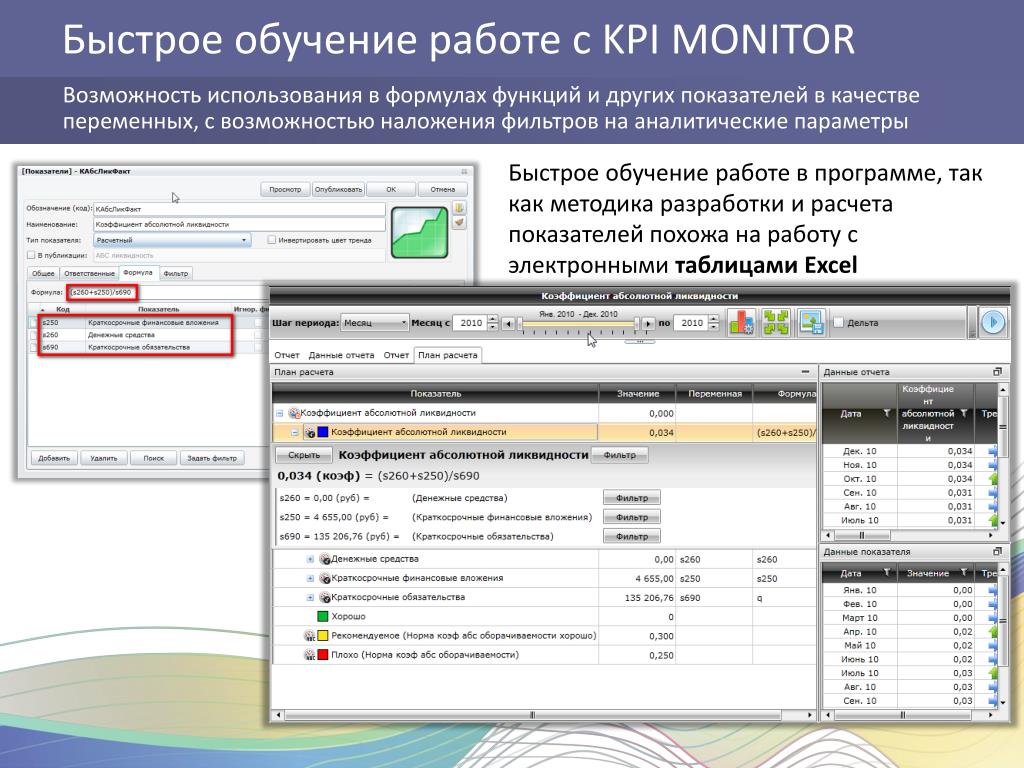
Task: Open the Тип показателя Расчетный dropdown
Action: [172, 240]
